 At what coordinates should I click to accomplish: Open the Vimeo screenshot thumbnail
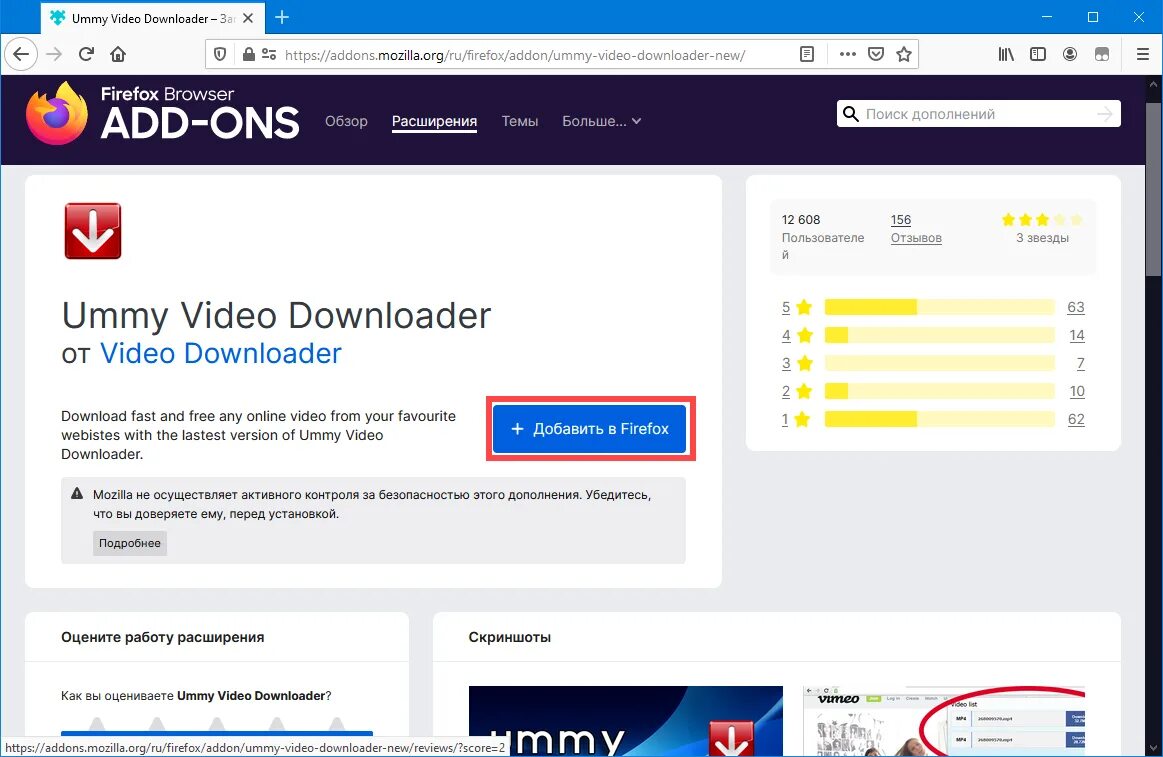943,721
